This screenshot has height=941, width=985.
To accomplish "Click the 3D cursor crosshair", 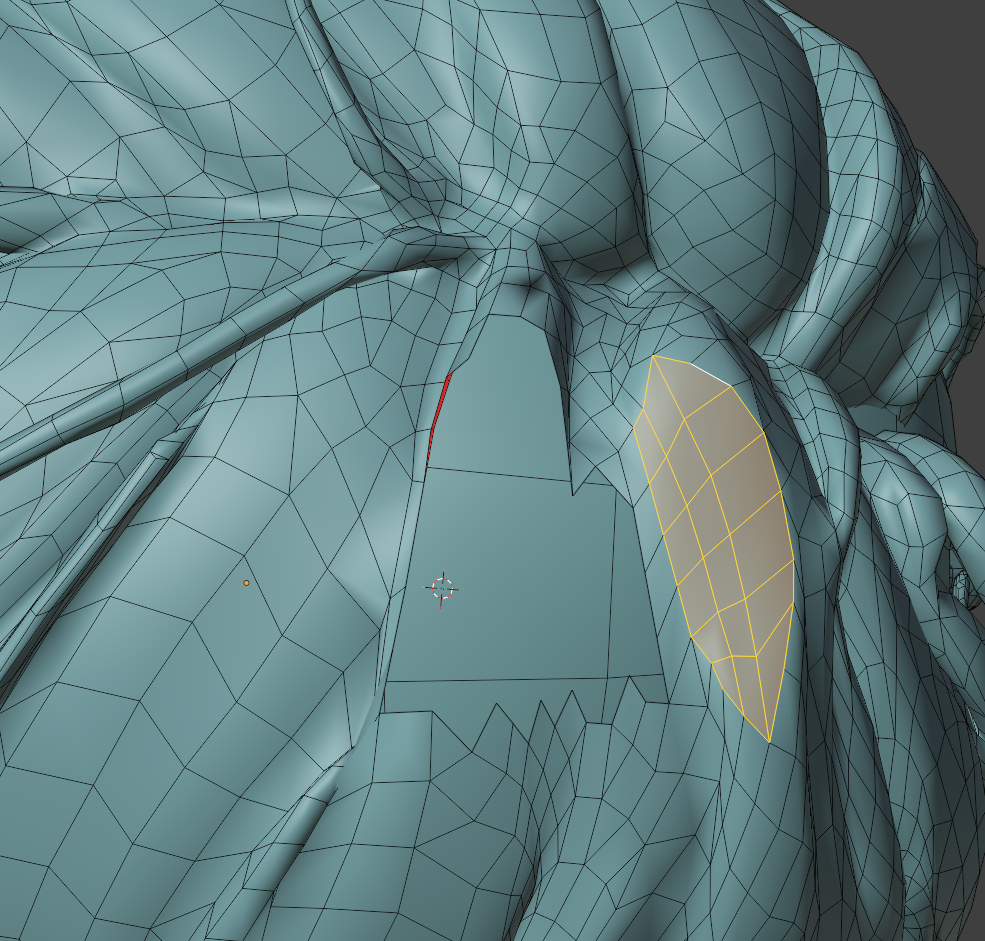I will [442, 588].
